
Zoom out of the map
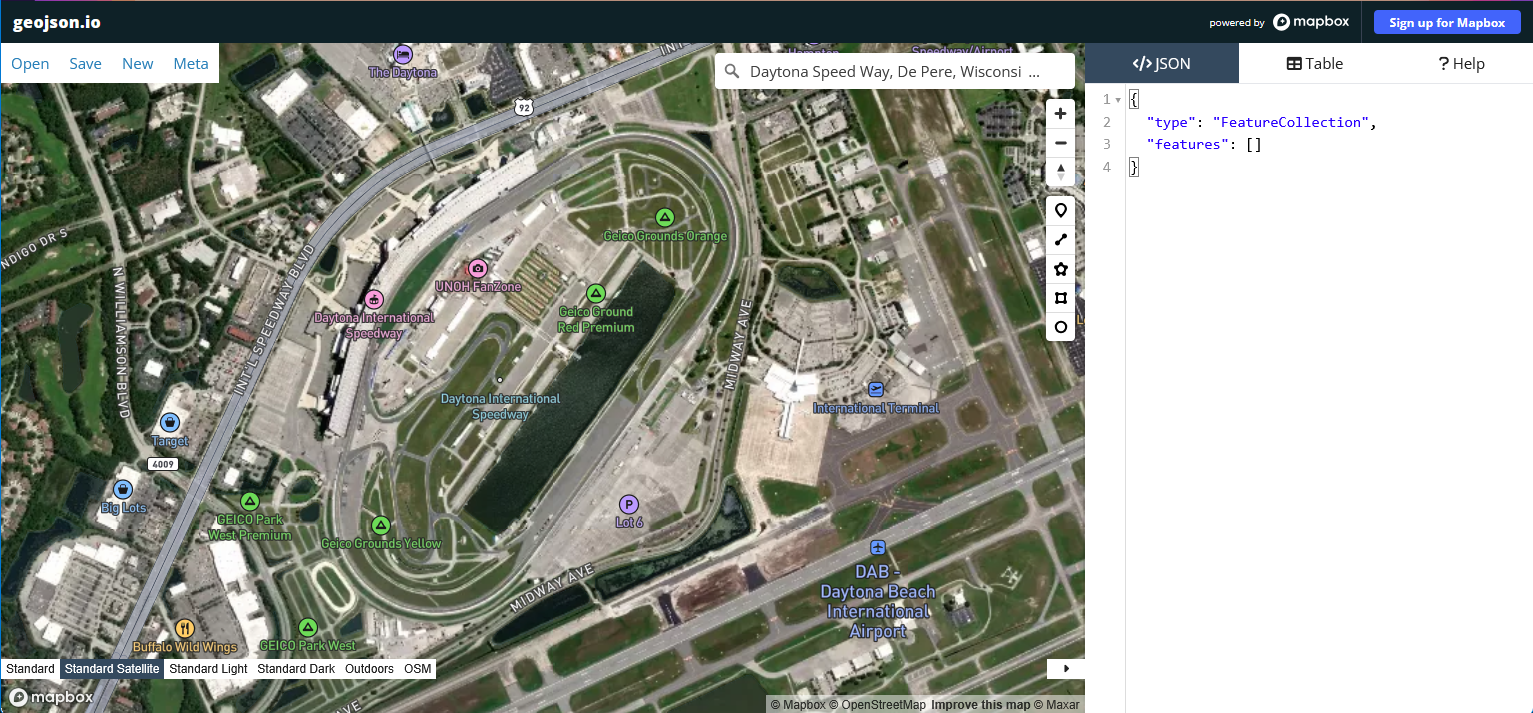(x=1060, y=143)
